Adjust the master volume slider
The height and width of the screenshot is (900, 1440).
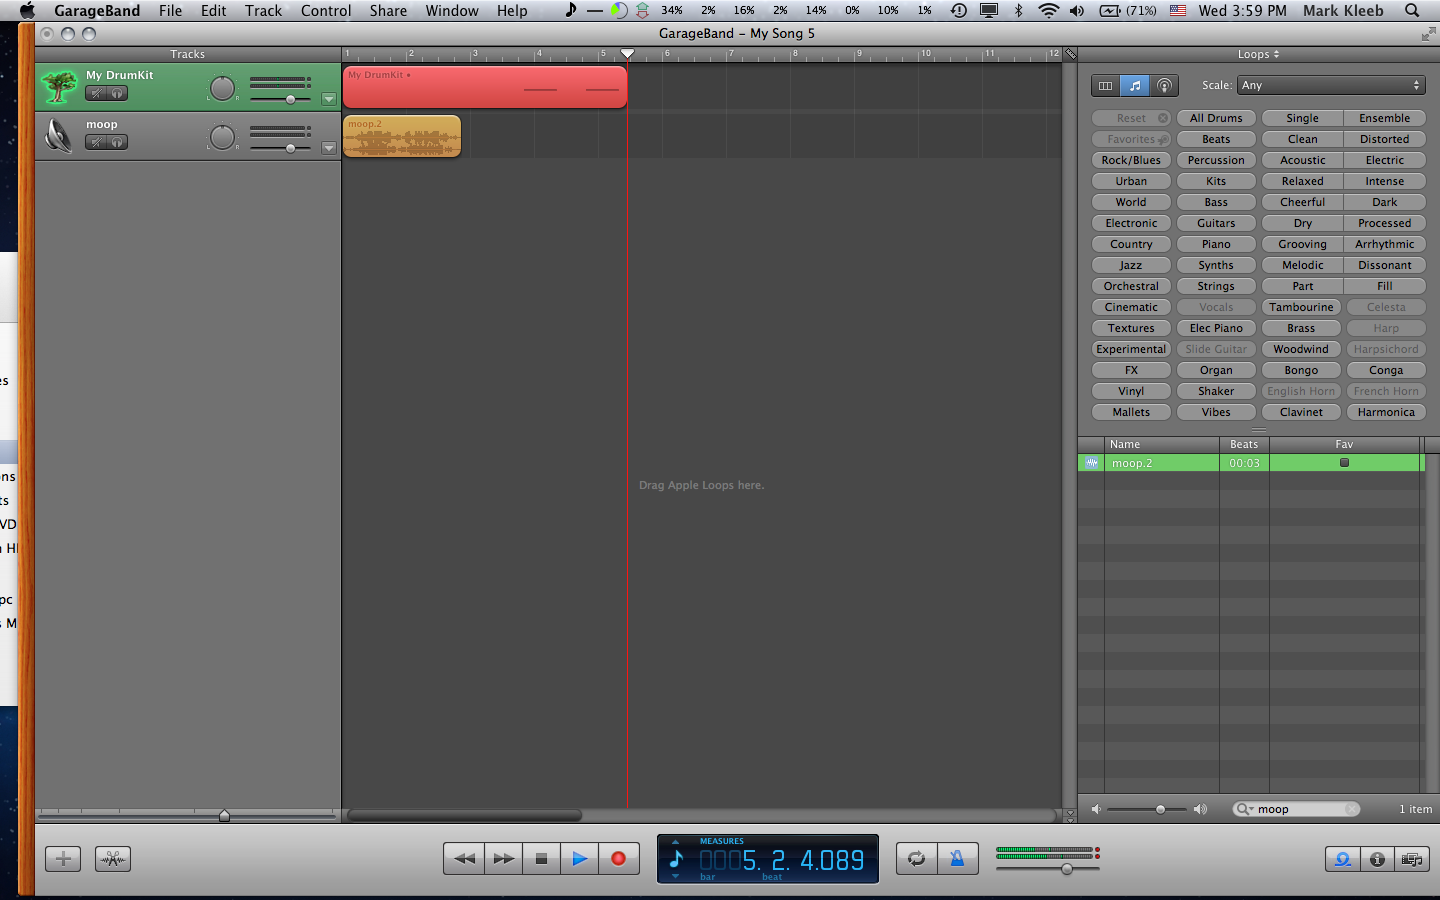[1067, 868]
